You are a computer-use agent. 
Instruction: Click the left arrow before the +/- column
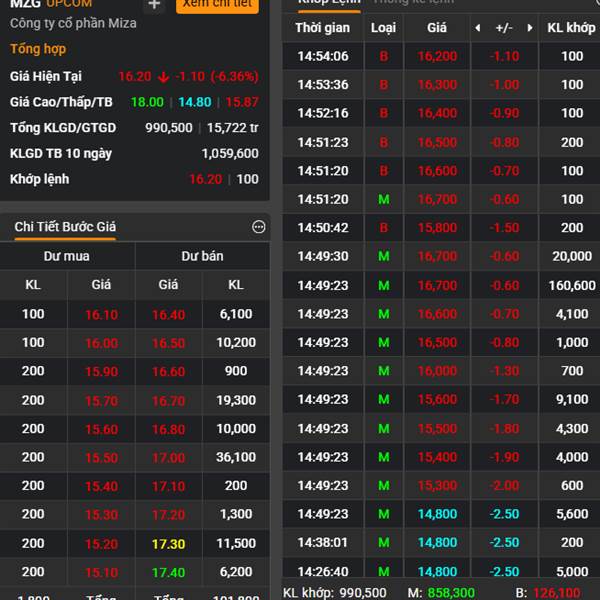477,28
